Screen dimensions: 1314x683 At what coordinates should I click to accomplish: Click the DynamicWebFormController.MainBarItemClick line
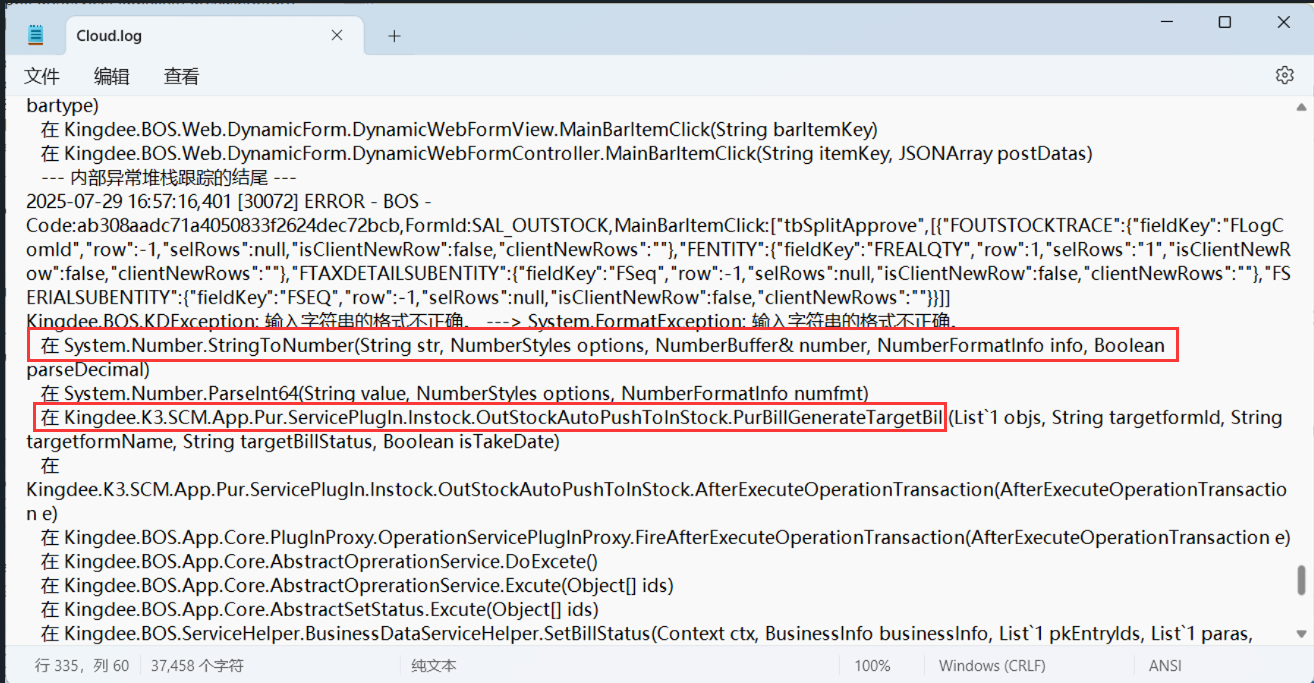(566, 153)
